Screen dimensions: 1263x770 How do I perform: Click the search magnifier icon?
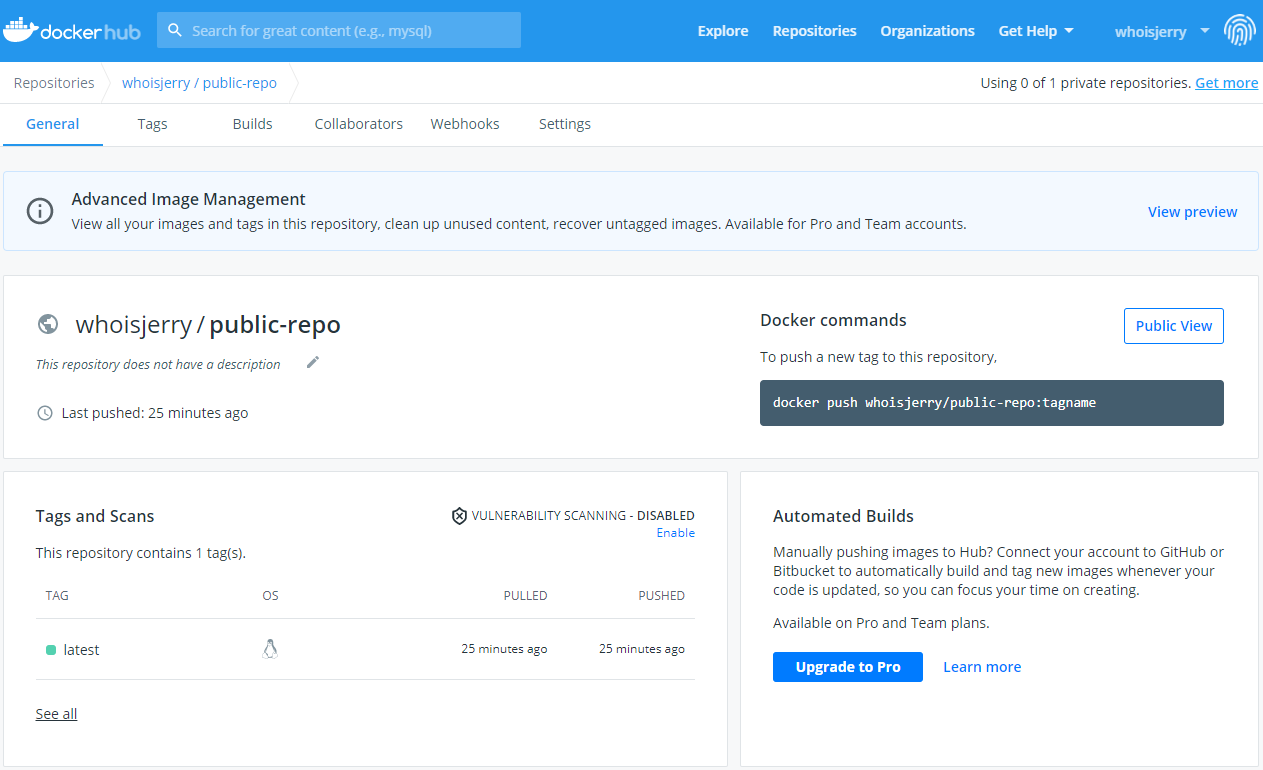pyautogui.click(x=175, y=30)
